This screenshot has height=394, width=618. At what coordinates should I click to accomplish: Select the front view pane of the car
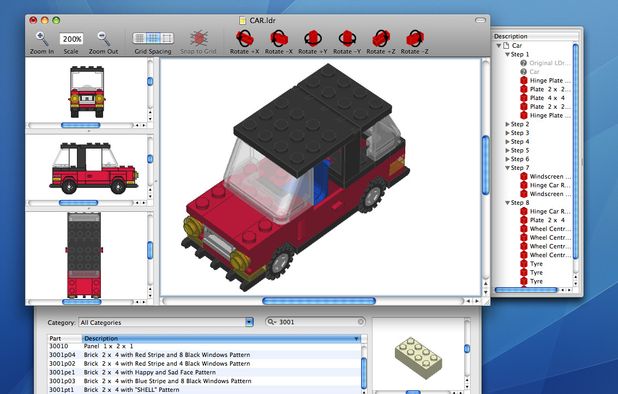[x=87, y=90]
